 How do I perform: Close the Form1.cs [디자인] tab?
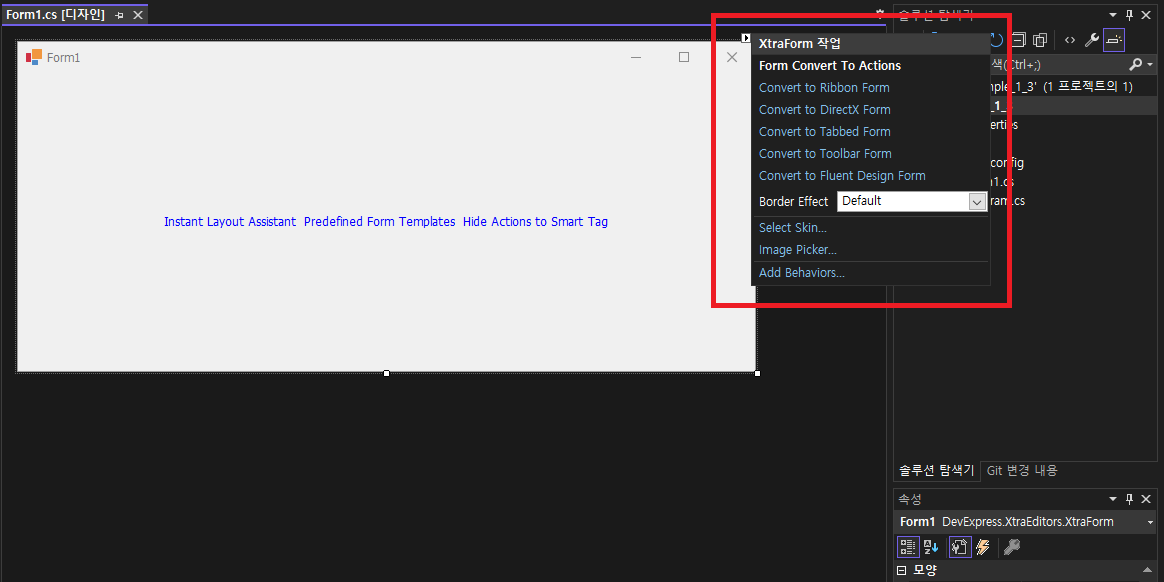(137, 15)
